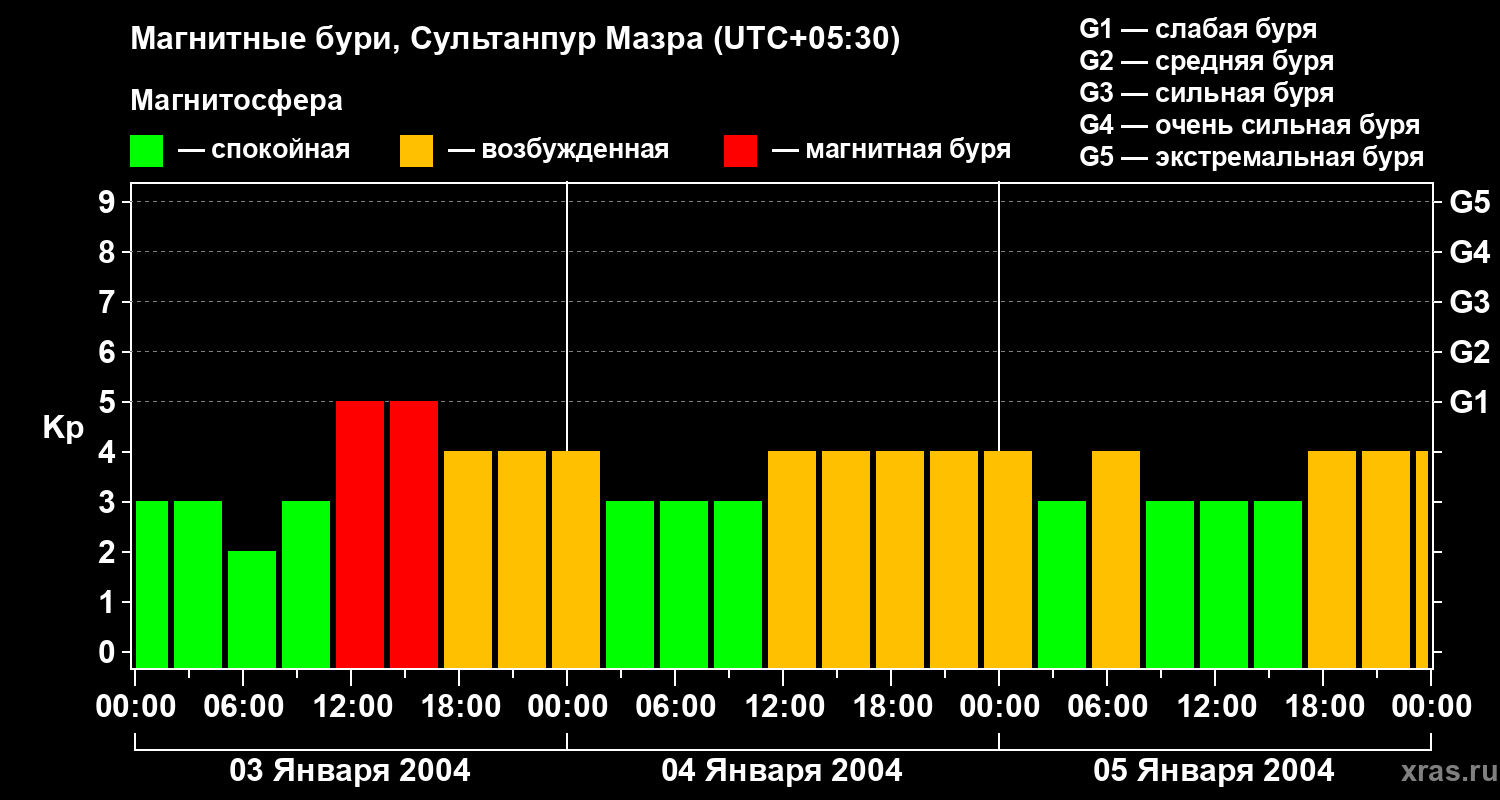
Task: Click the Kp axis value 7
Action: 109,302
